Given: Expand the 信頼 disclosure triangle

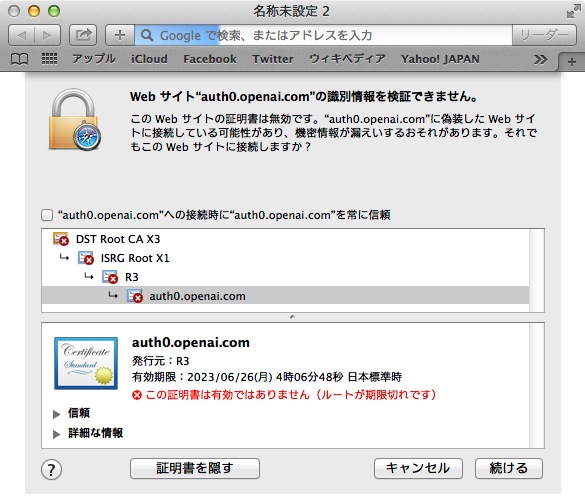Looking at the screenshot, I should [57, 414].
